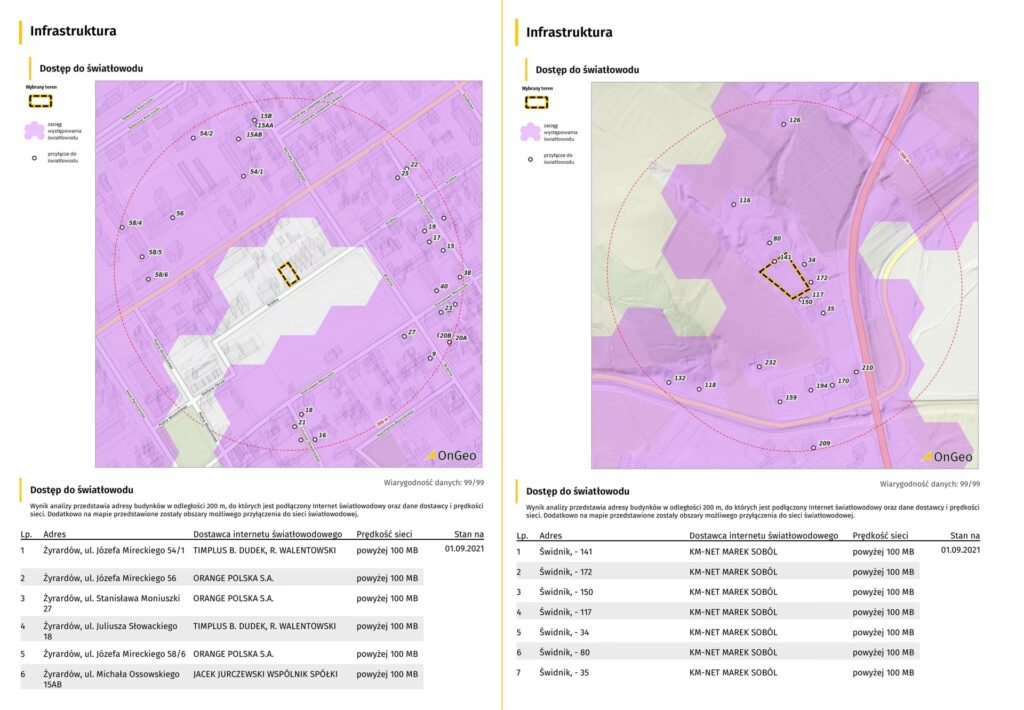Click the purple fiber coverage legend swatch on left page
Viewport: 1024px width, 710px height.
pos(36,130)
